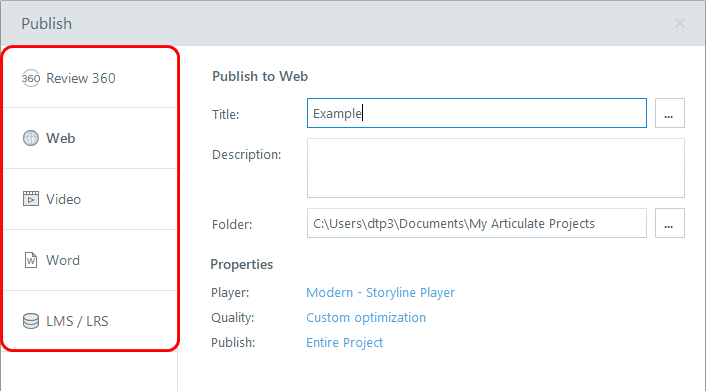Open the Modern - Storyline Player link
The height and width of the screenshot is (391, 706).
[x=380, y=292]
